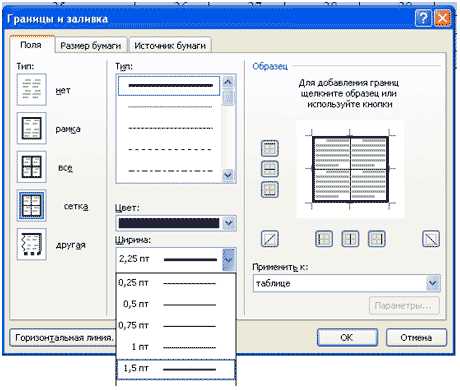Toggle right border button under preview
Viewport: 460px width, 390px height.
tap(377, 239)
